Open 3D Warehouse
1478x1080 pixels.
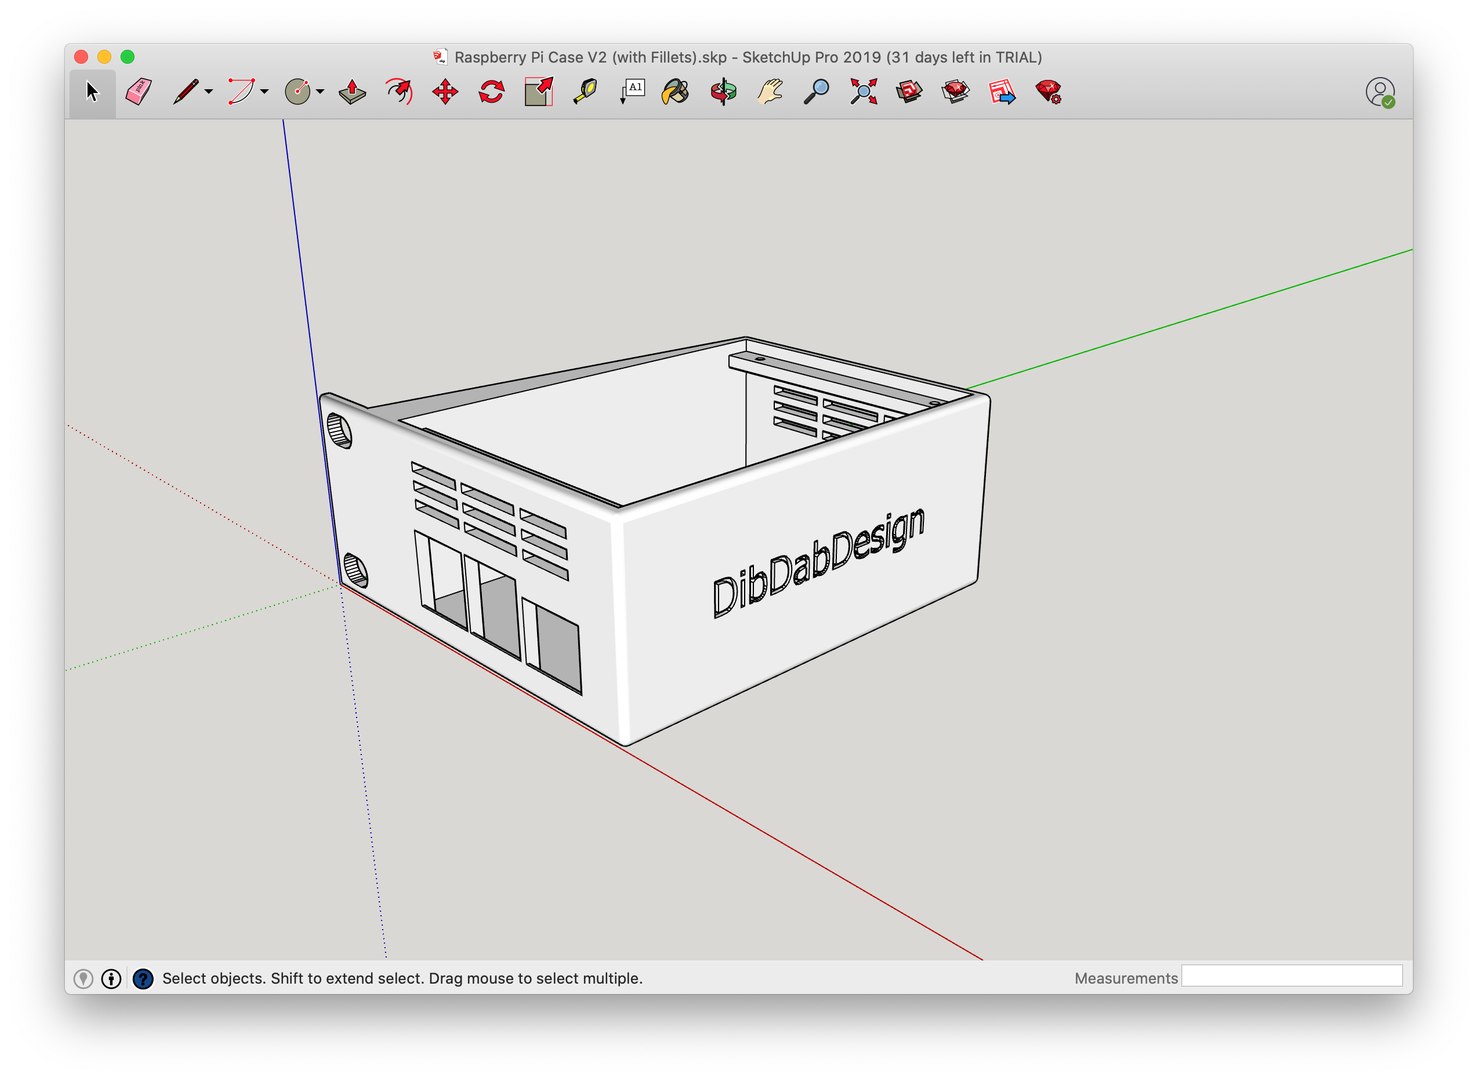(x=909, y=92)
